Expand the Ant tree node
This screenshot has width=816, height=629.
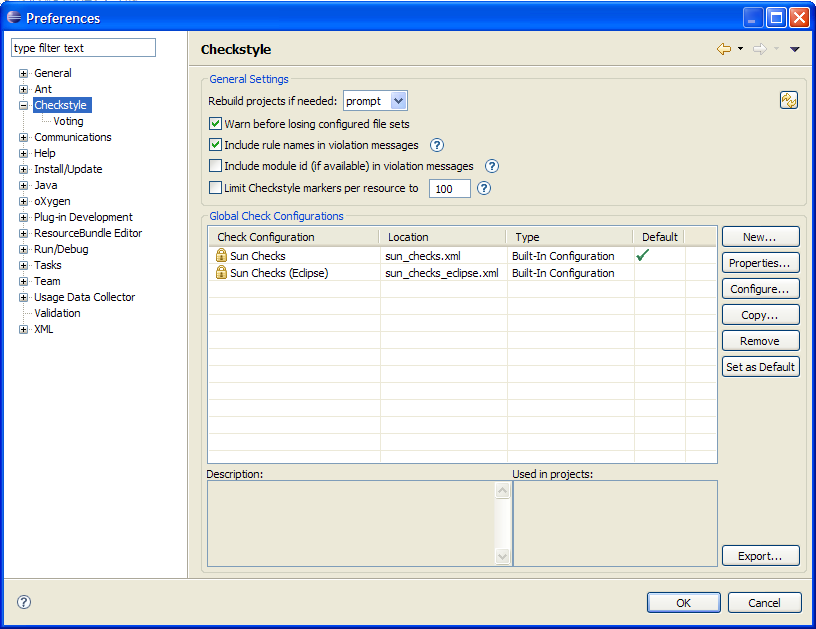[x=23, y=89]
